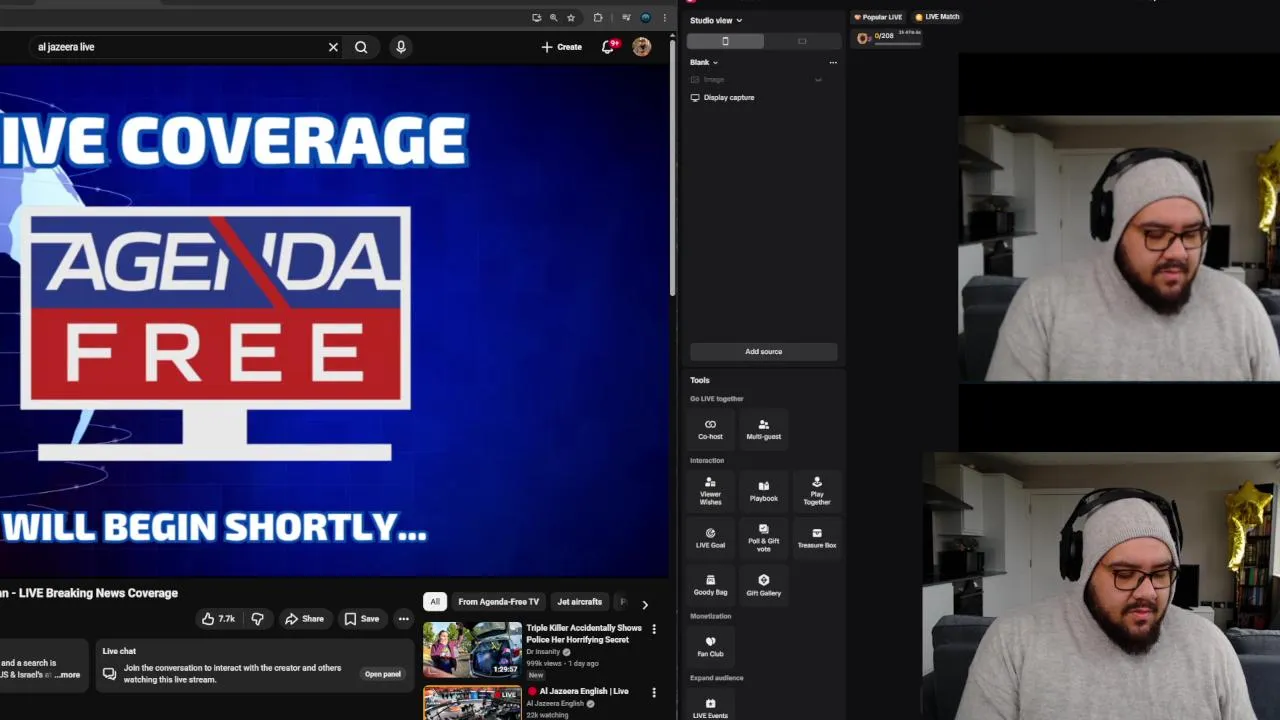Screen dimensions: 1280x720
Task: Open the Goody Bag tool
Action: pos(710,585)
